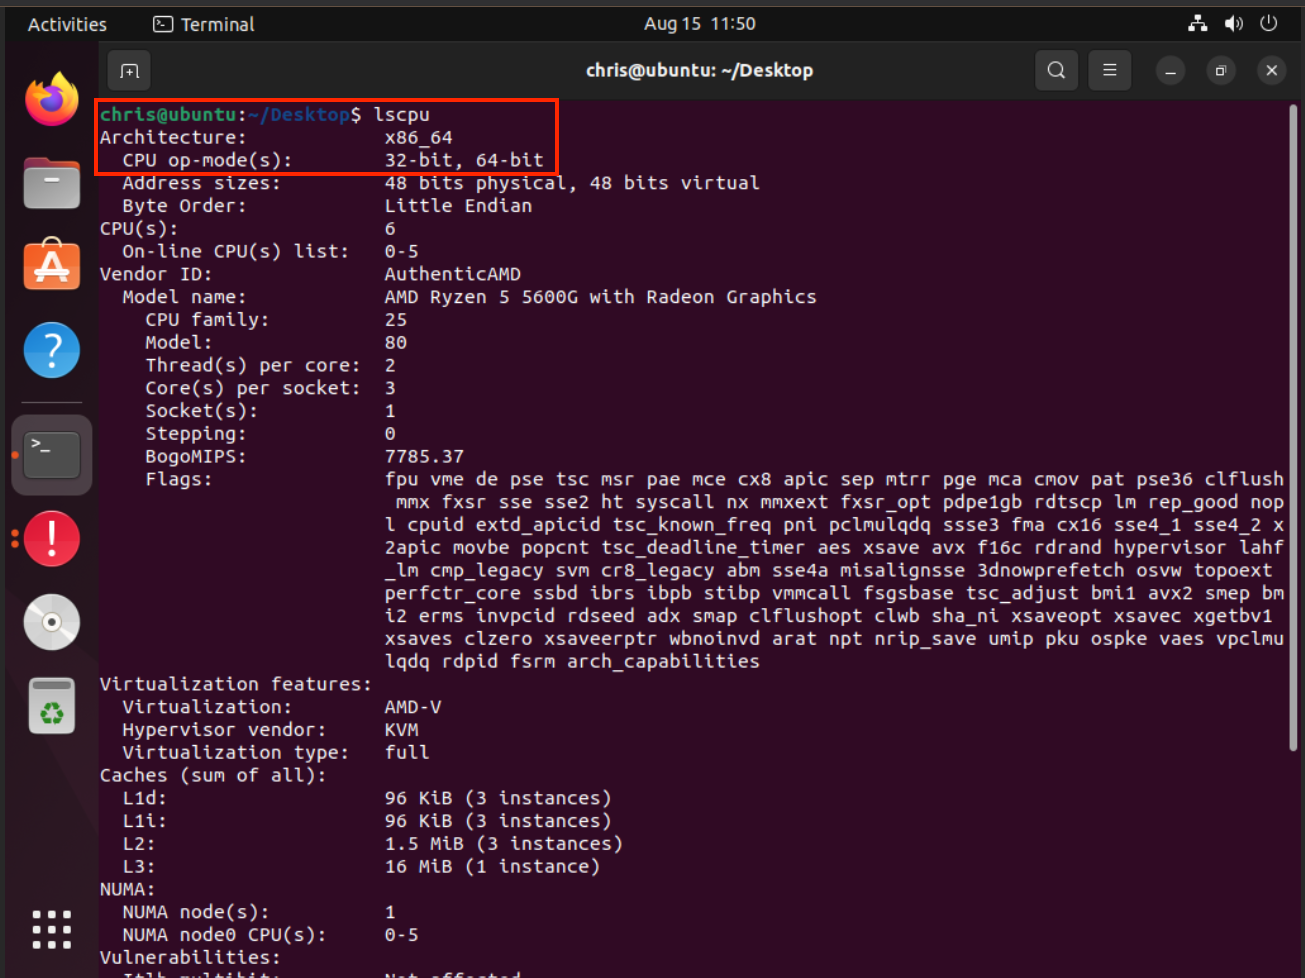1305x978 pixels.
Task: Click the KVM hypervisor vendor value
Action: pos(402,731)
